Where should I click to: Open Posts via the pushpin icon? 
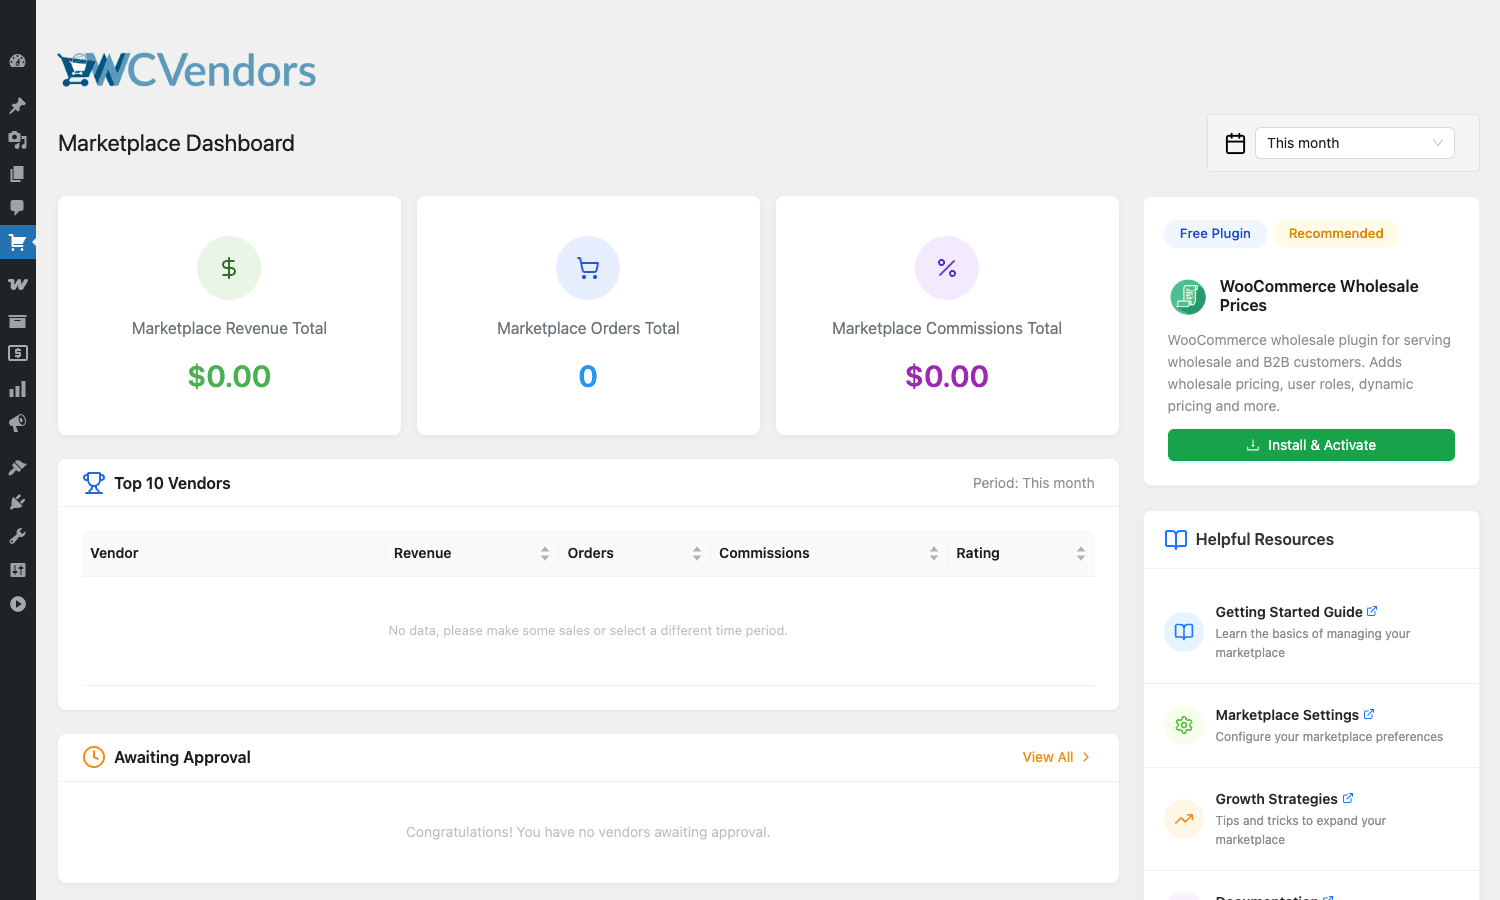tap(17, 105)
